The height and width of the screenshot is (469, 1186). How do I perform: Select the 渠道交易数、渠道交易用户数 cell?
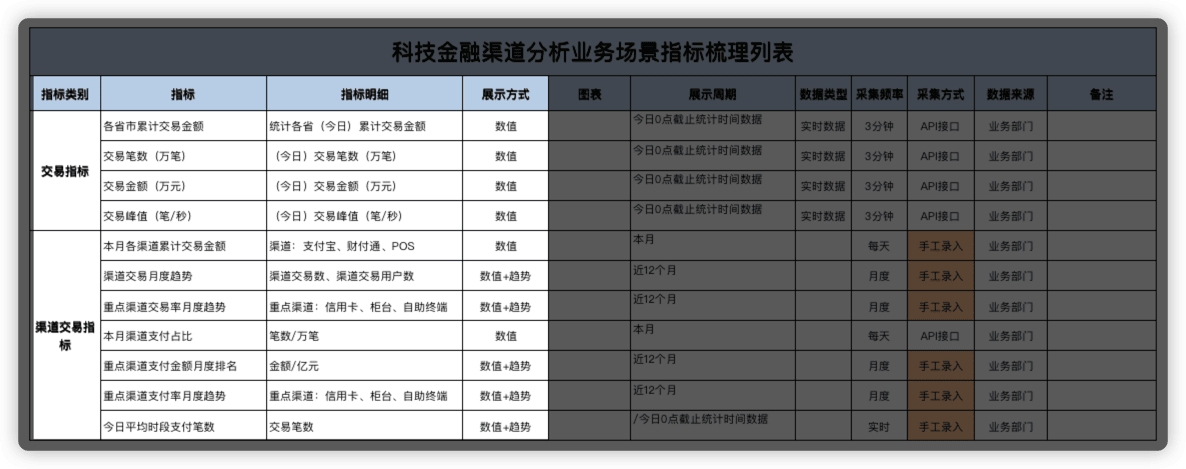pyautogui.click(x=365, y=276)
